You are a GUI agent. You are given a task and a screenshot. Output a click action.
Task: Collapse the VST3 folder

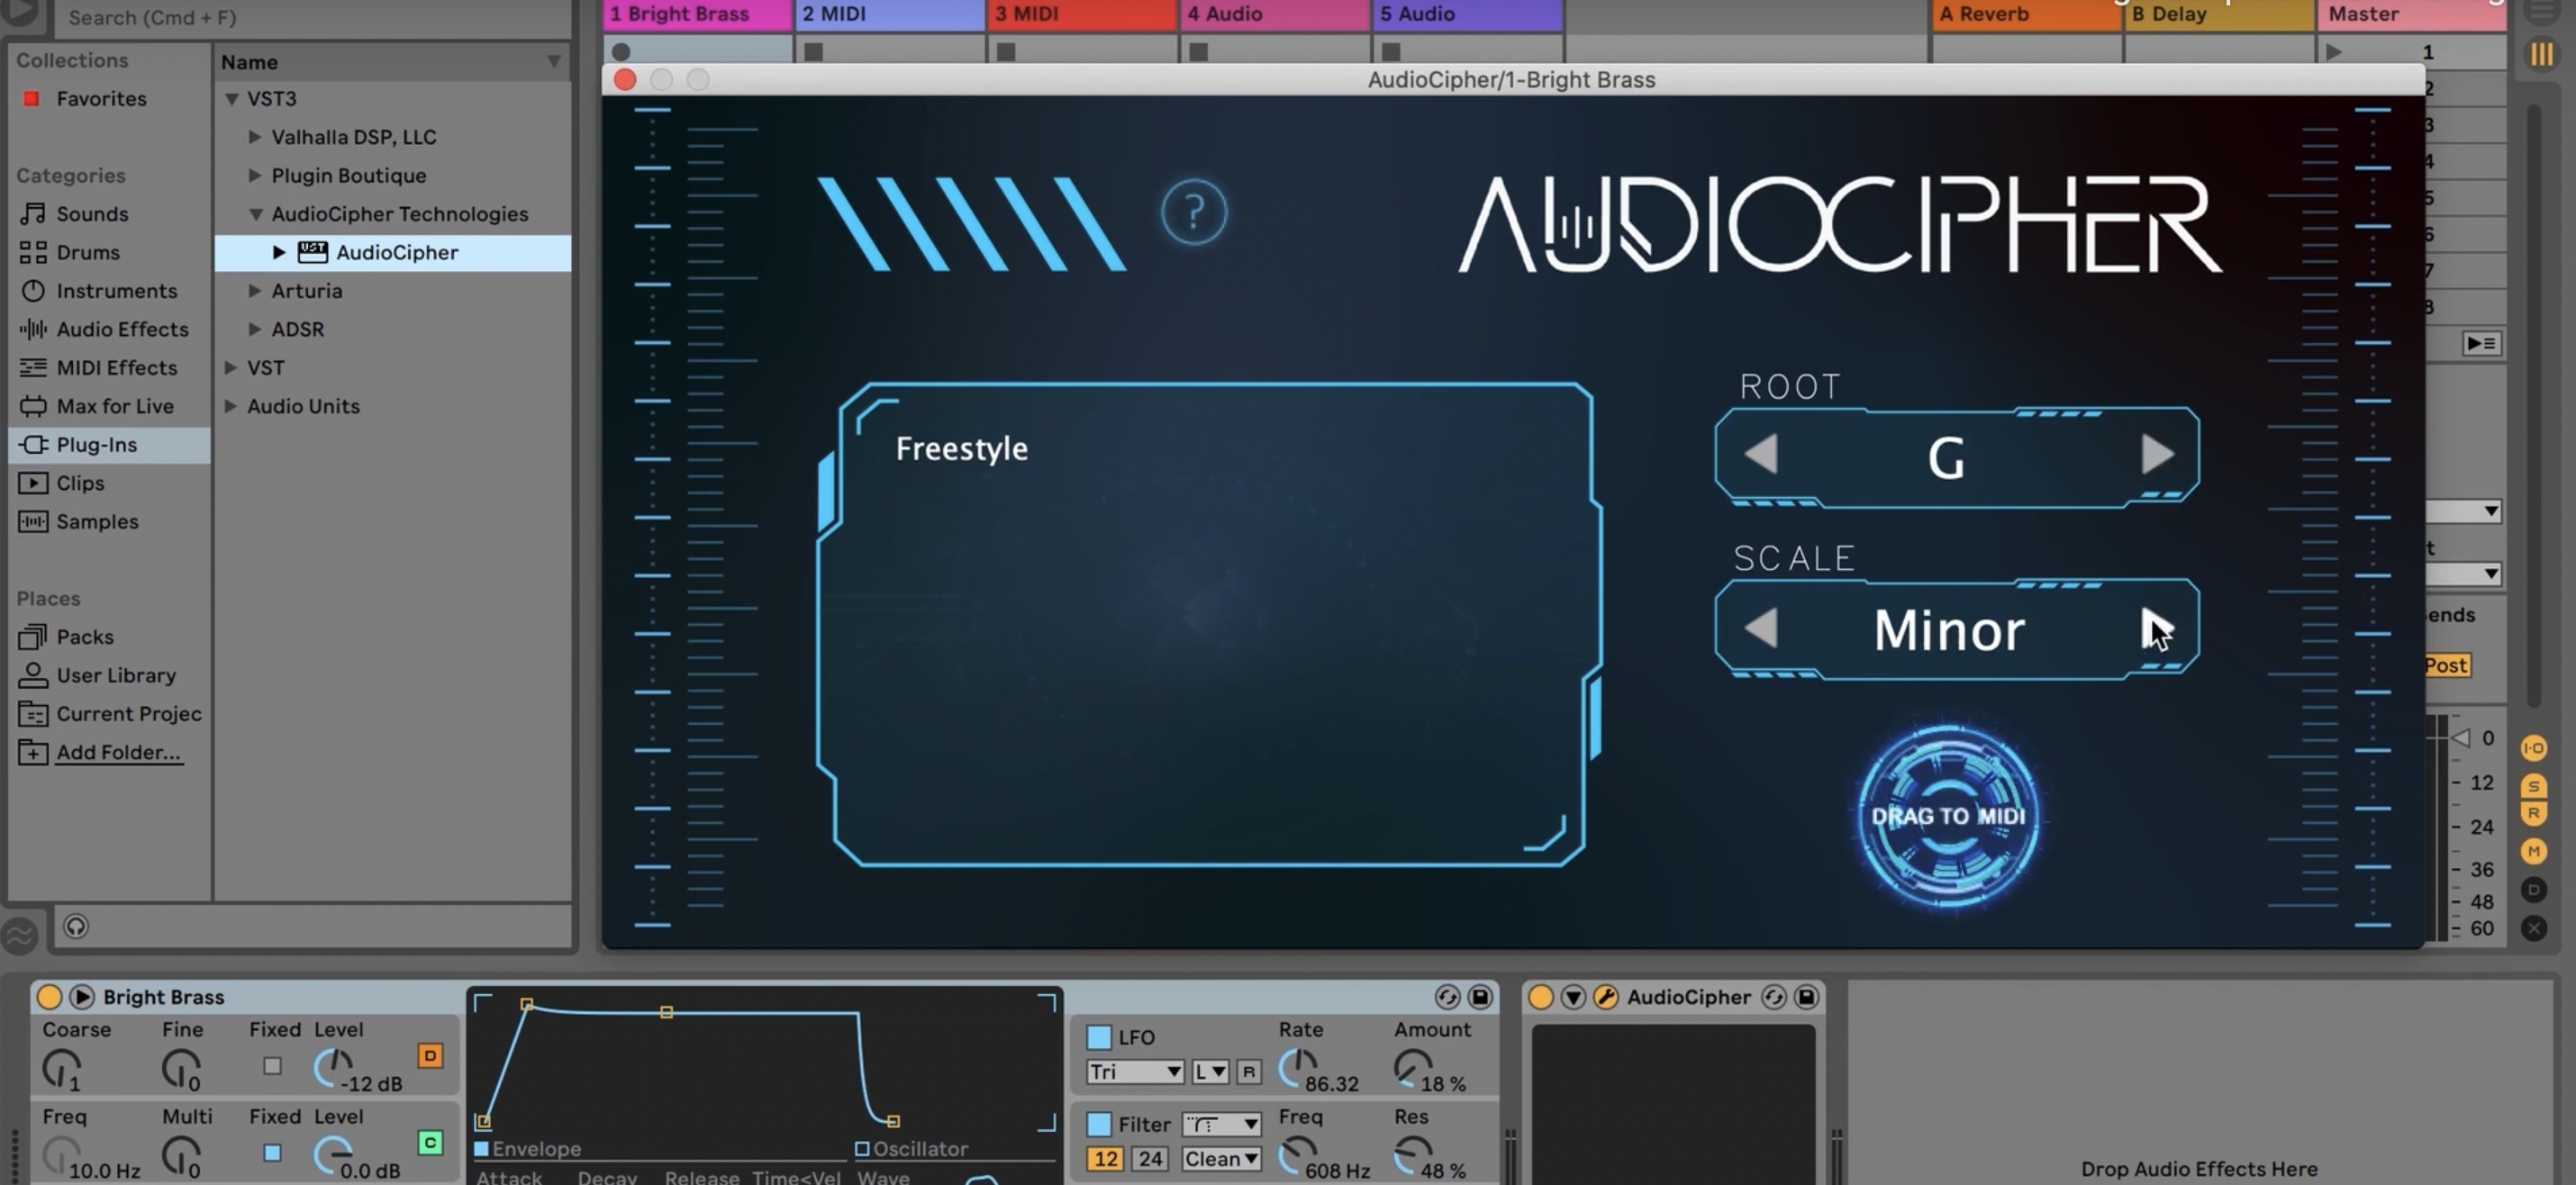[231, 99]
